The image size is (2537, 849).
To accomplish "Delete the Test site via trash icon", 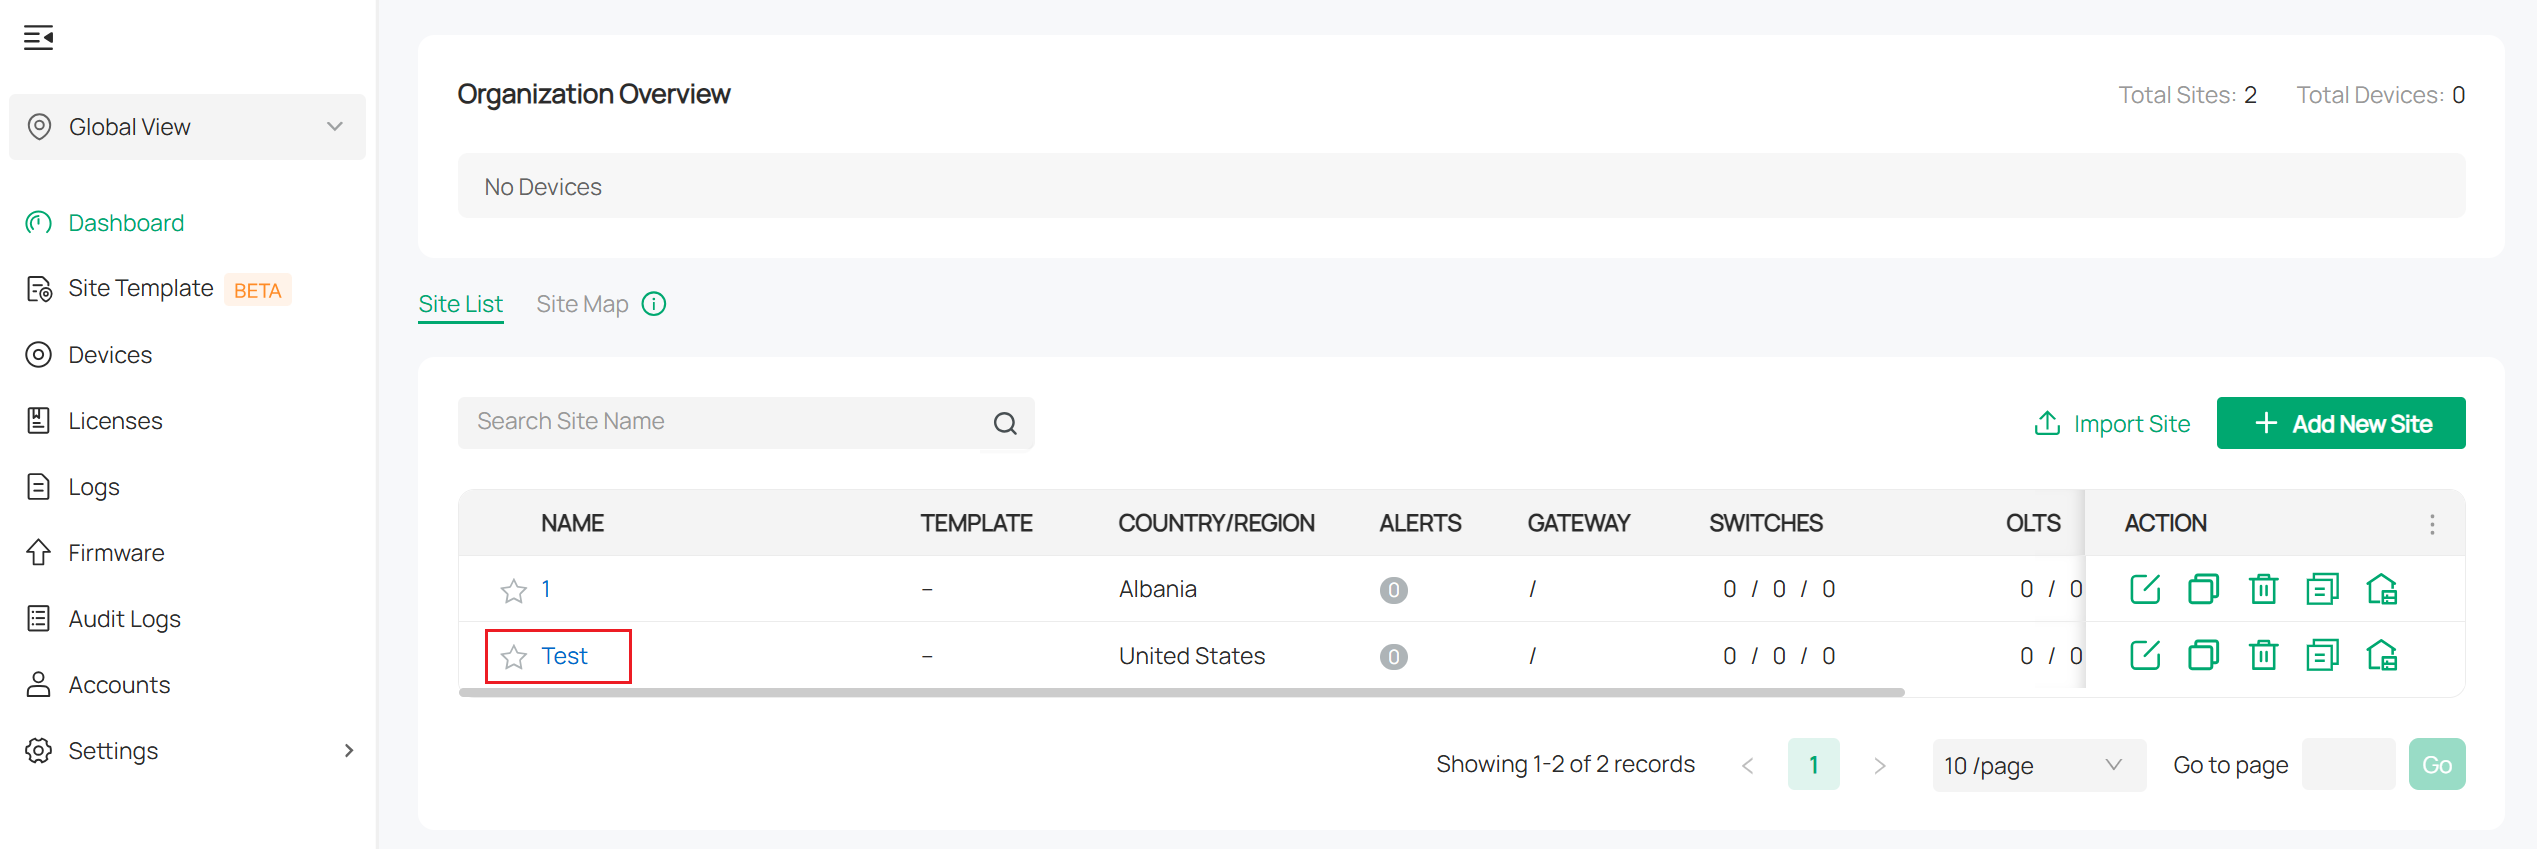I will click(2264, 655).
